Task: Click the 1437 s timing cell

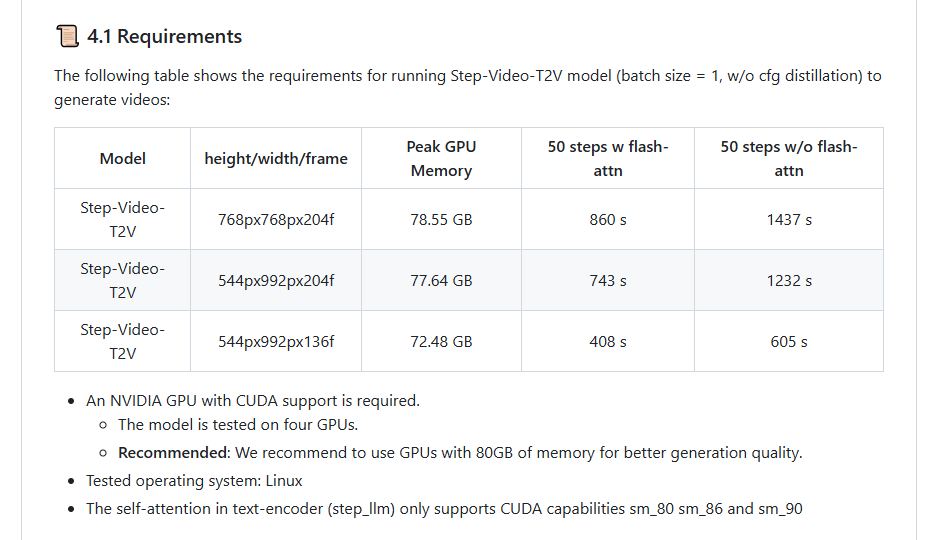Action: click(x=788, y=219)
